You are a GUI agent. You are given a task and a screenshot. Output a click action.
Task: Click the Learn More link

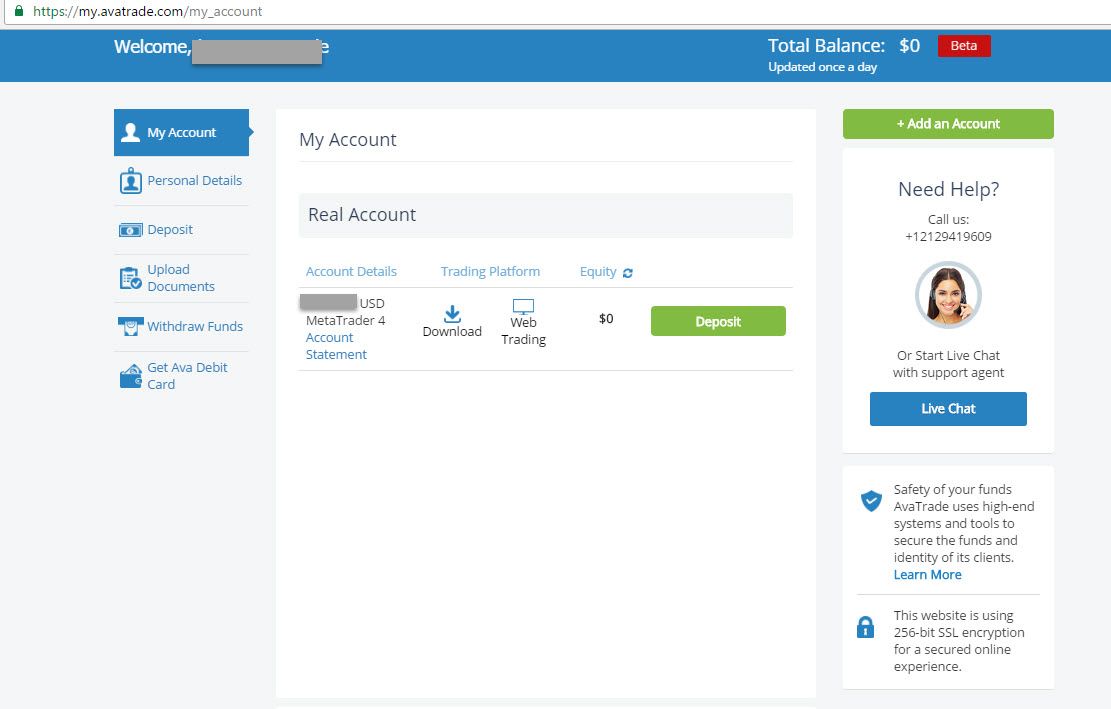coord(927,574)
